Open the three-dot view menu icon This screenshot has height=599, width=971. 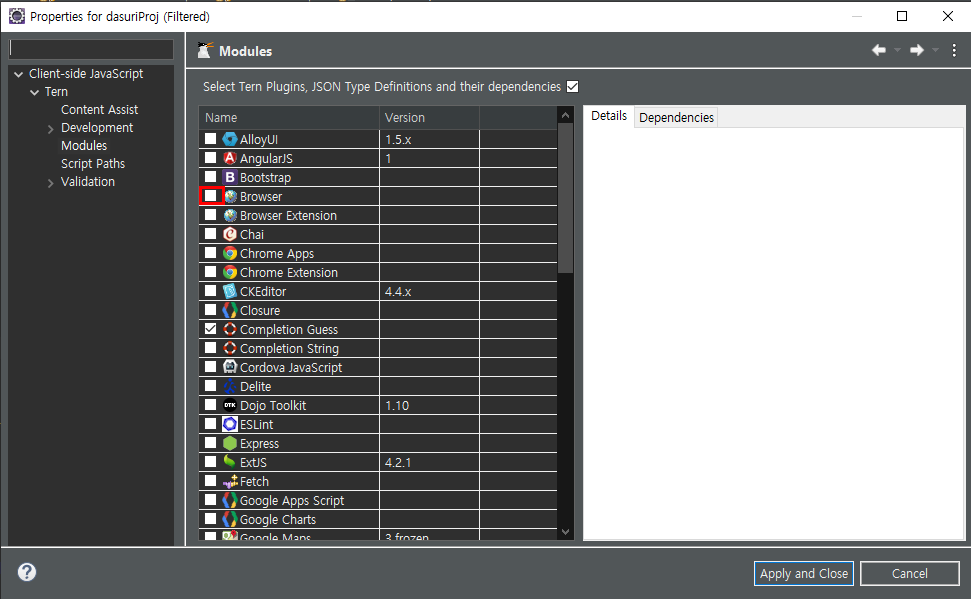click(x=954, y=50)
